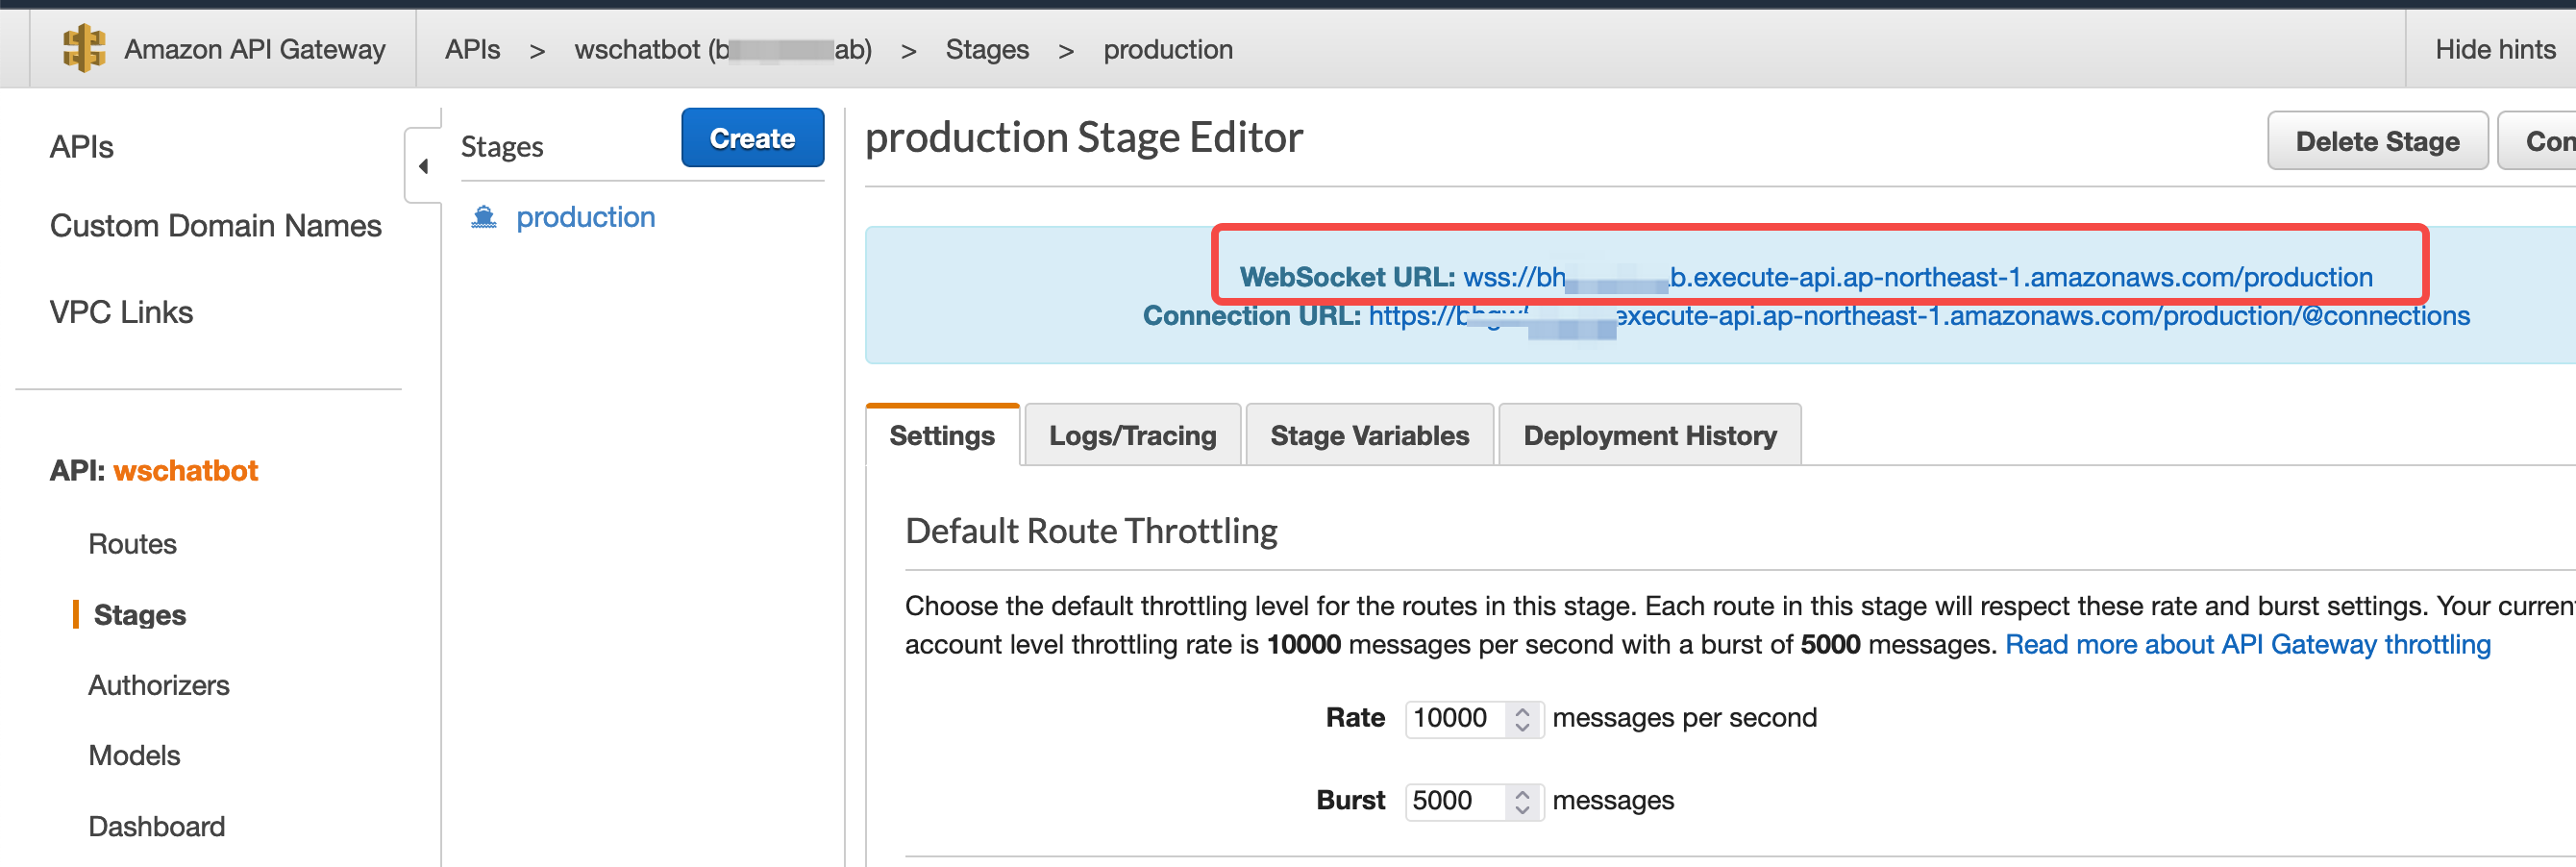The height and width of the screenshot is (867, 2576).
Task: Select the production stage in the tree
Action: [x=585, y=217]
